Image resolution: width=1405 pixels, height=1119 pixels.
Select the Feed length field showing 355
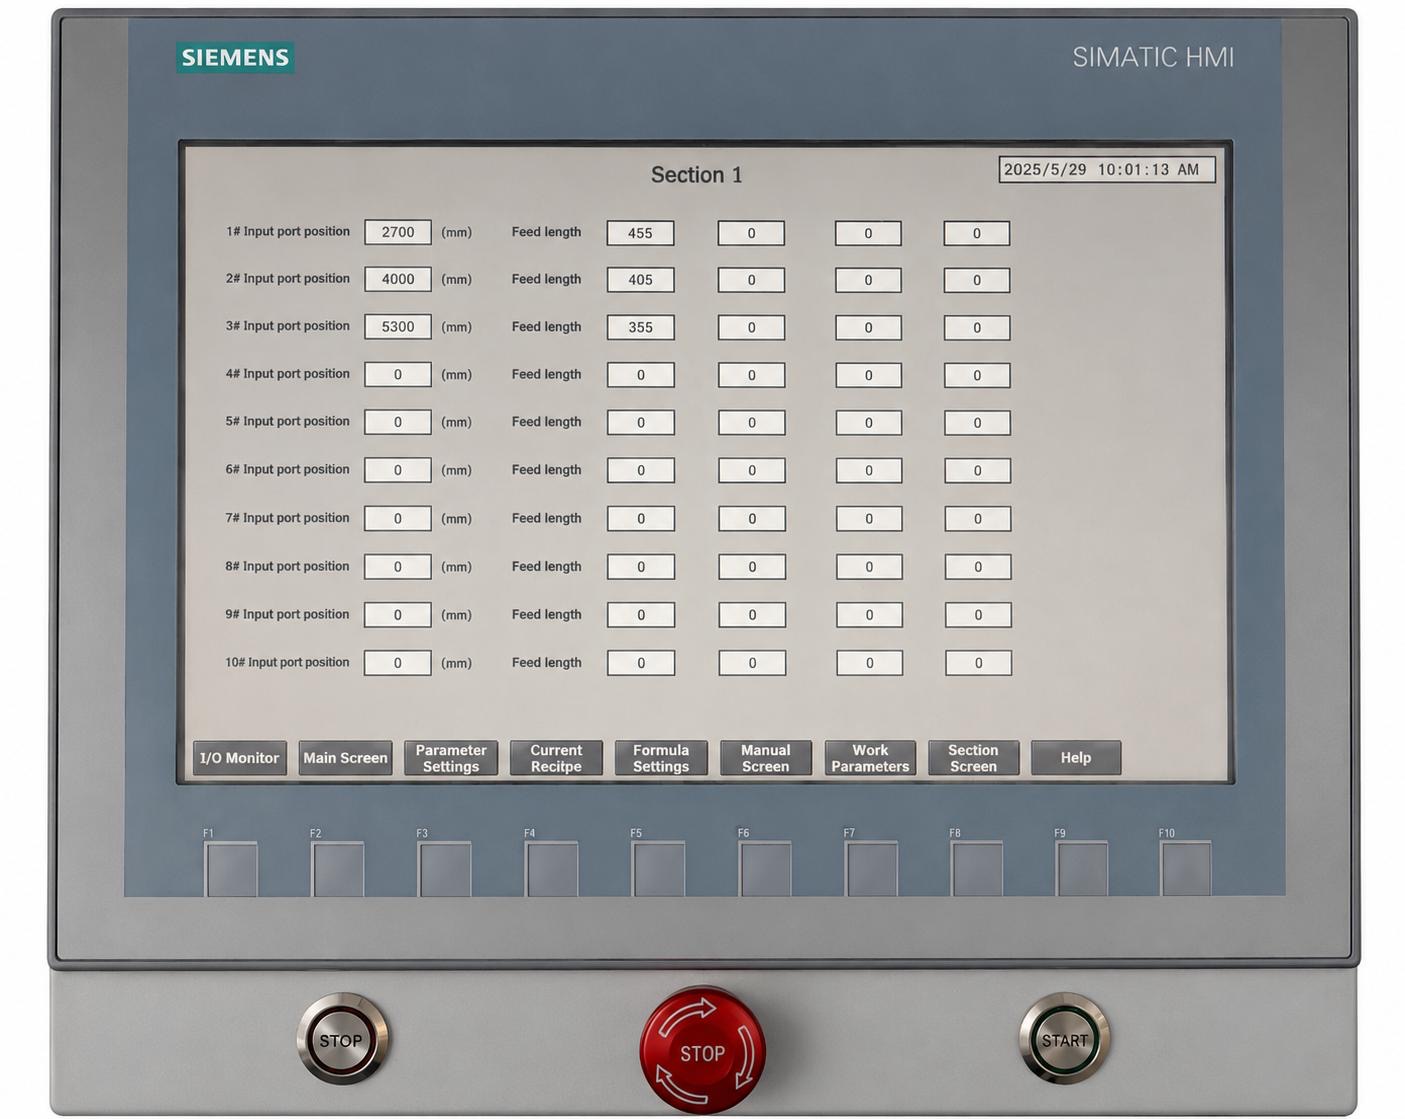pyautogui.click(x=640, y=327)
